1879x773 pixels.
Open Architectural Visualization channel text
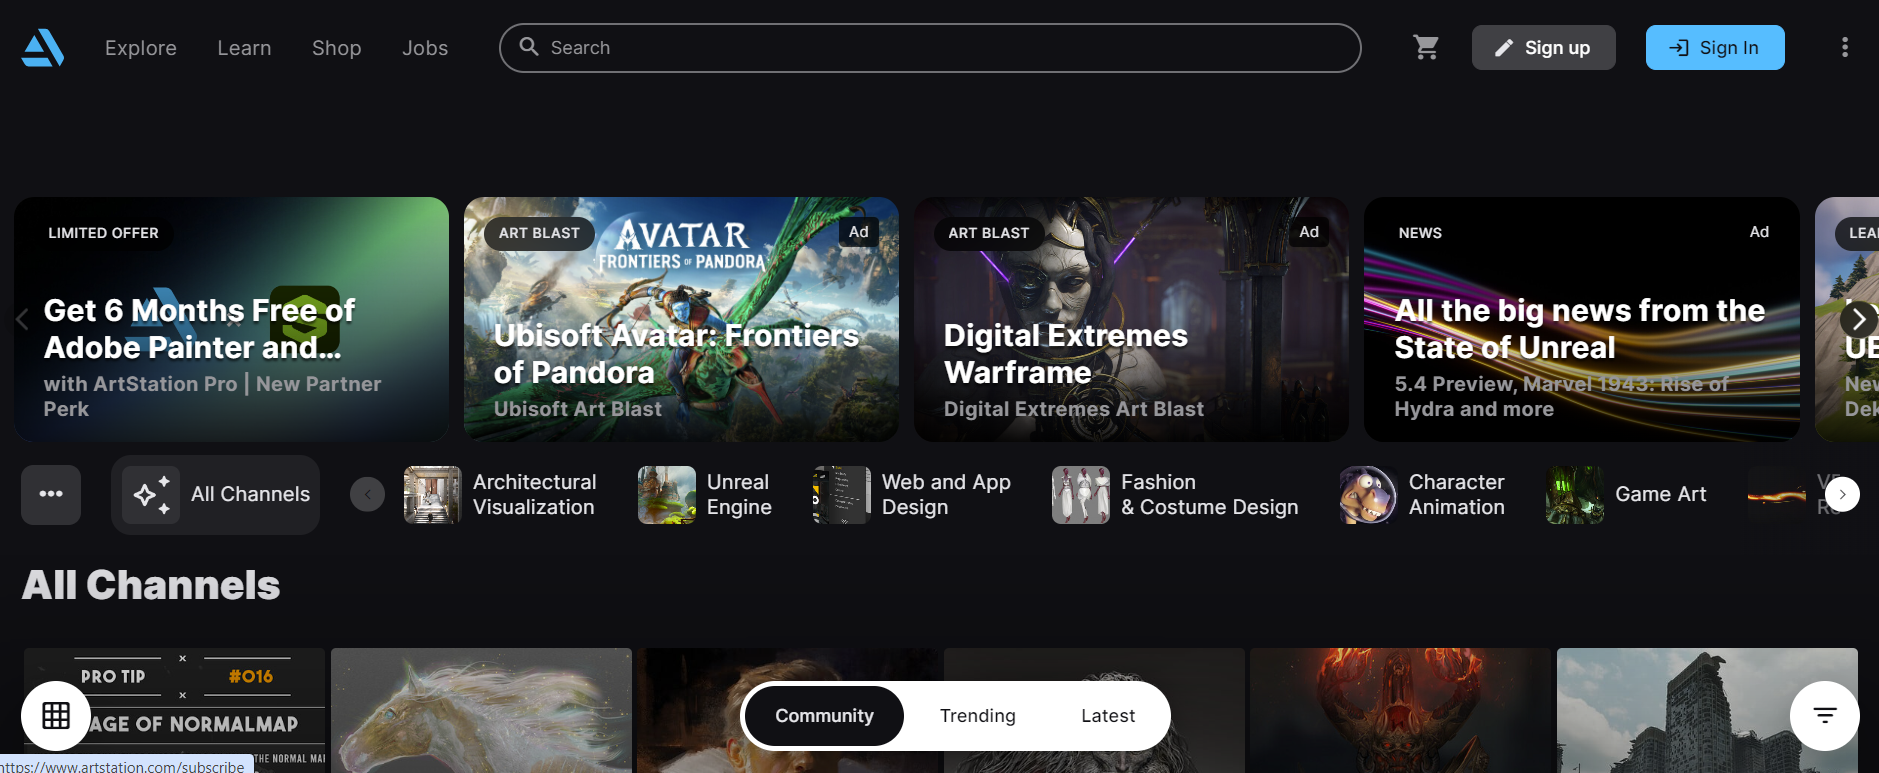(x=534, y=494)
